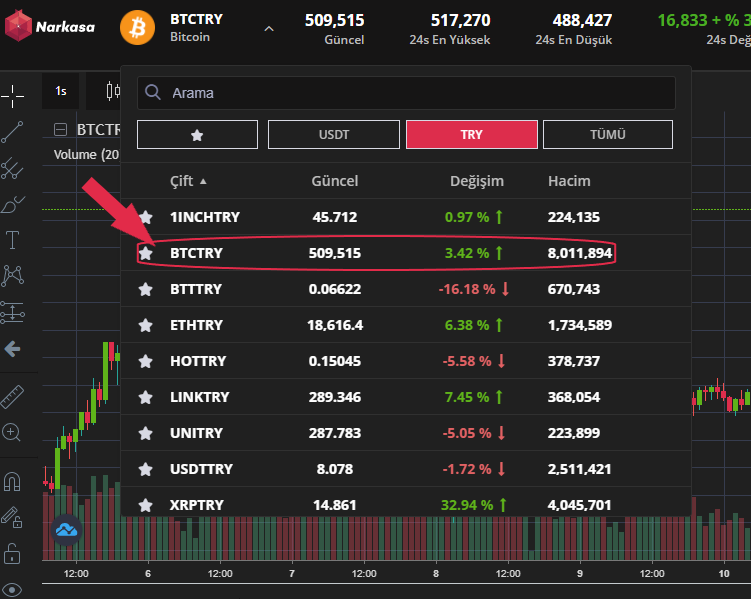Toggle favorite star for BTTTRY
Screen dimensions: 751x599
tap(146, 289)
